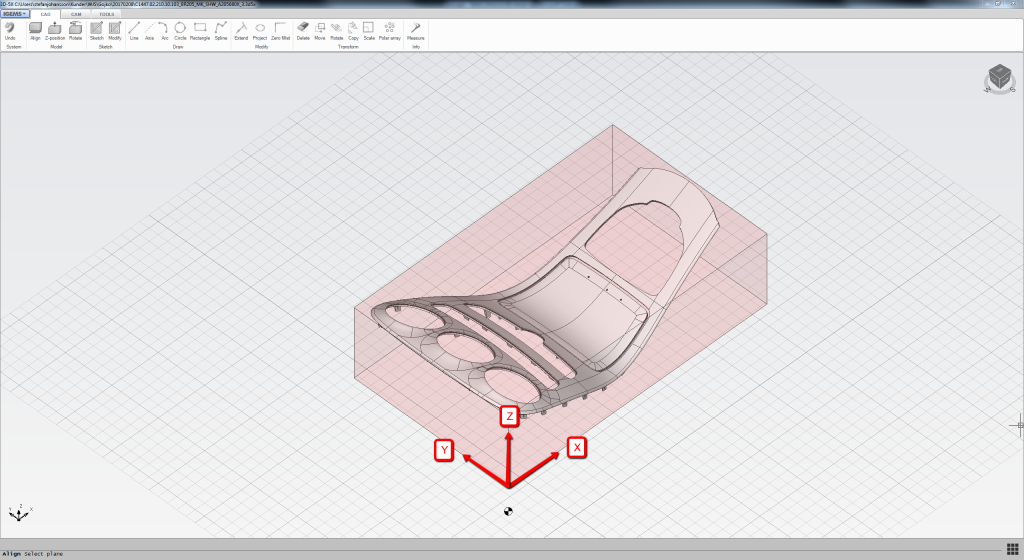
Task: Choose the Z-position tool
Action: click(55, 31)
